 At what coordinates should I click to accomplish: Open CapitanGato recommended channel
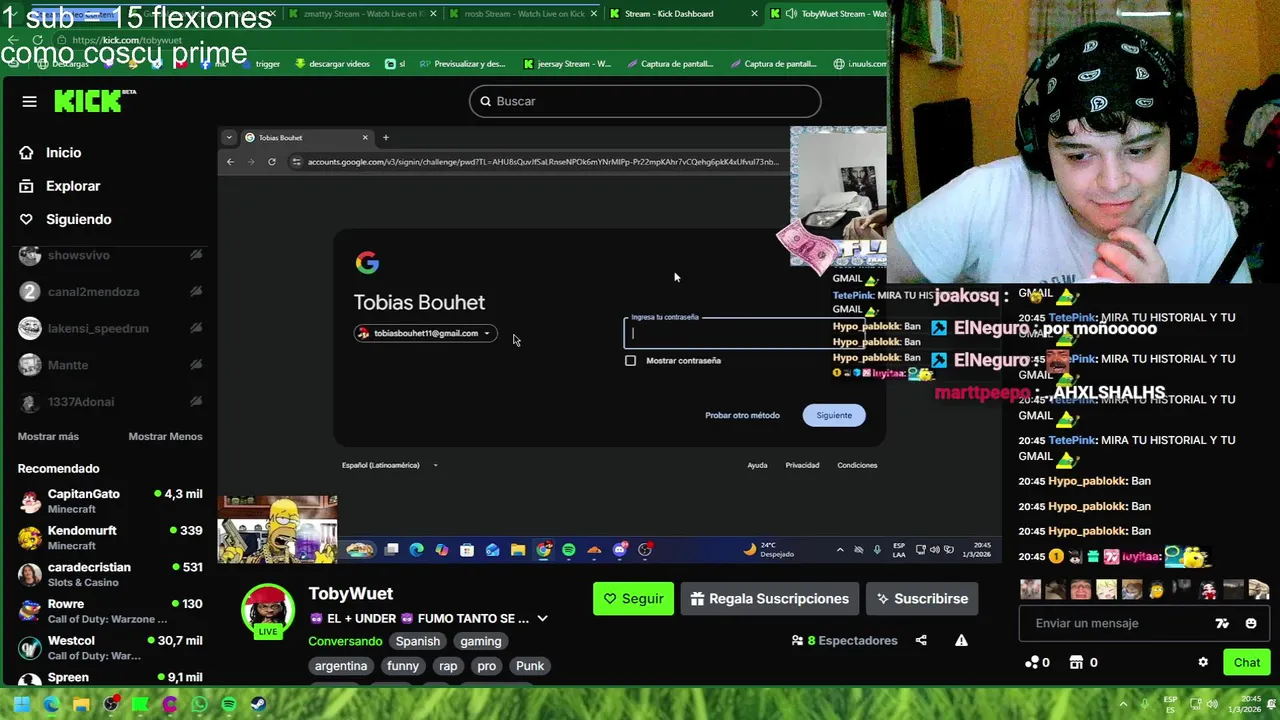[x=110, y=501]
